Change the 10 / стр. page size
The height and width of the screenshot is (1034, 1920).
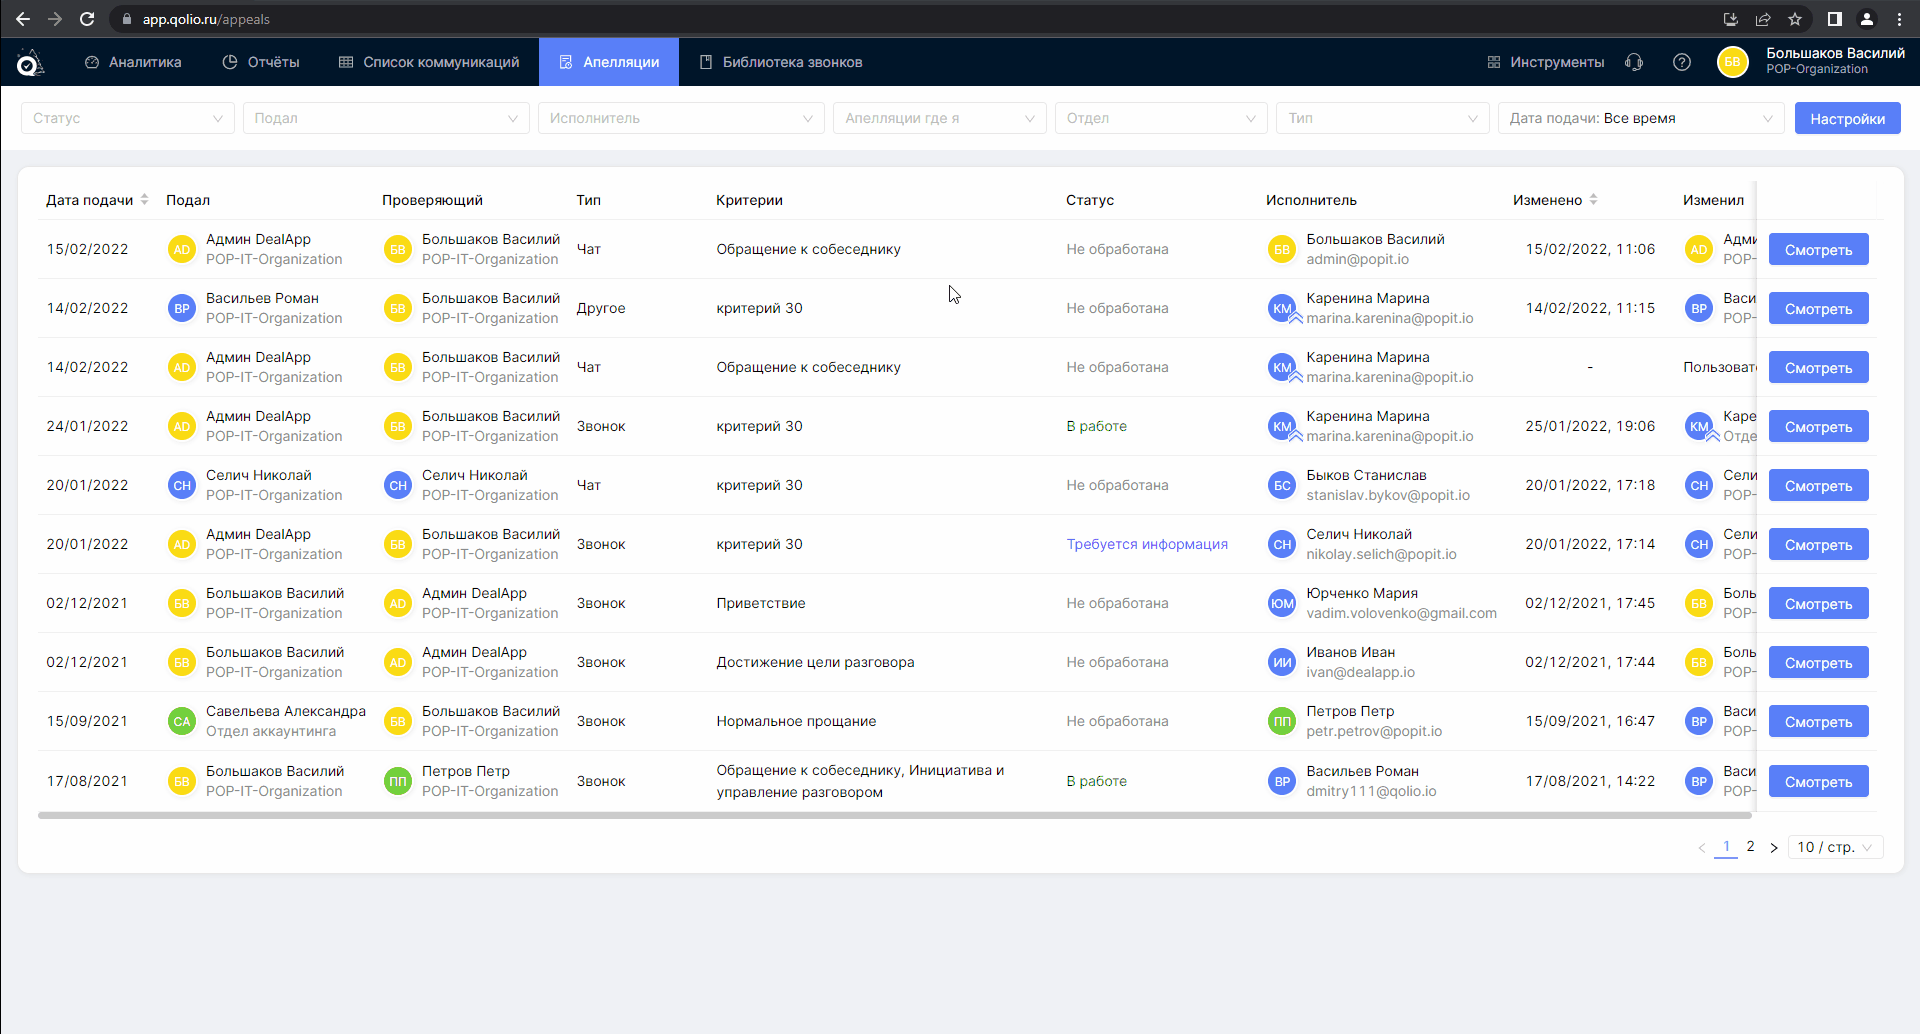click(1834, 847)
